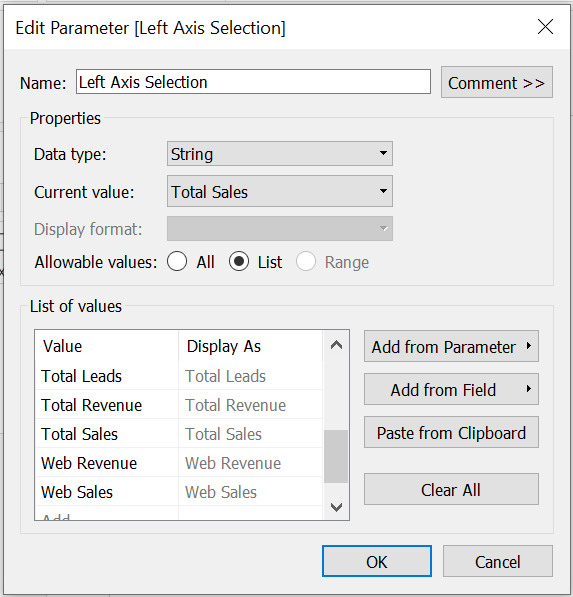Click the Web Revenue Display As cell
This screenshot has width=573, height=597.
tap(251, 463)
